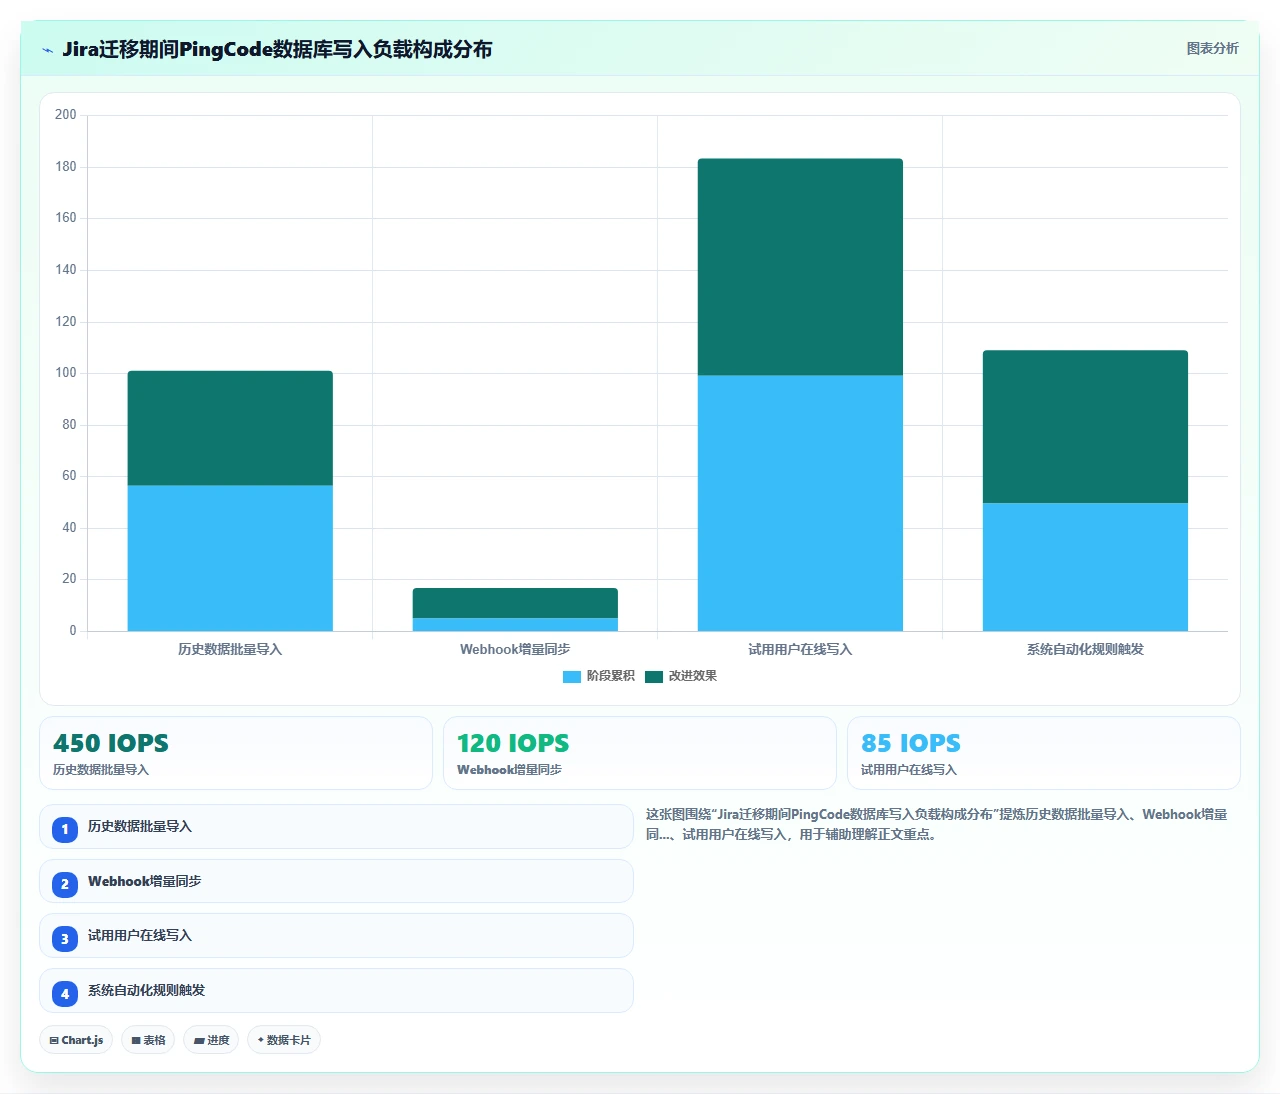Open the 图表分析 label in the header
Viewport: 1280px width, 1094px height.
[x=1212, y=48]
